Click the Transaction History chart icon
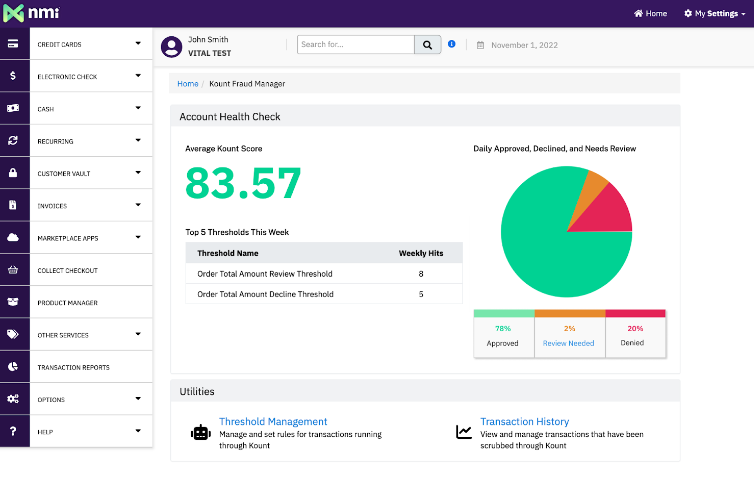The height and width of the screenshot is (482, 754). (x=464, y=431)
